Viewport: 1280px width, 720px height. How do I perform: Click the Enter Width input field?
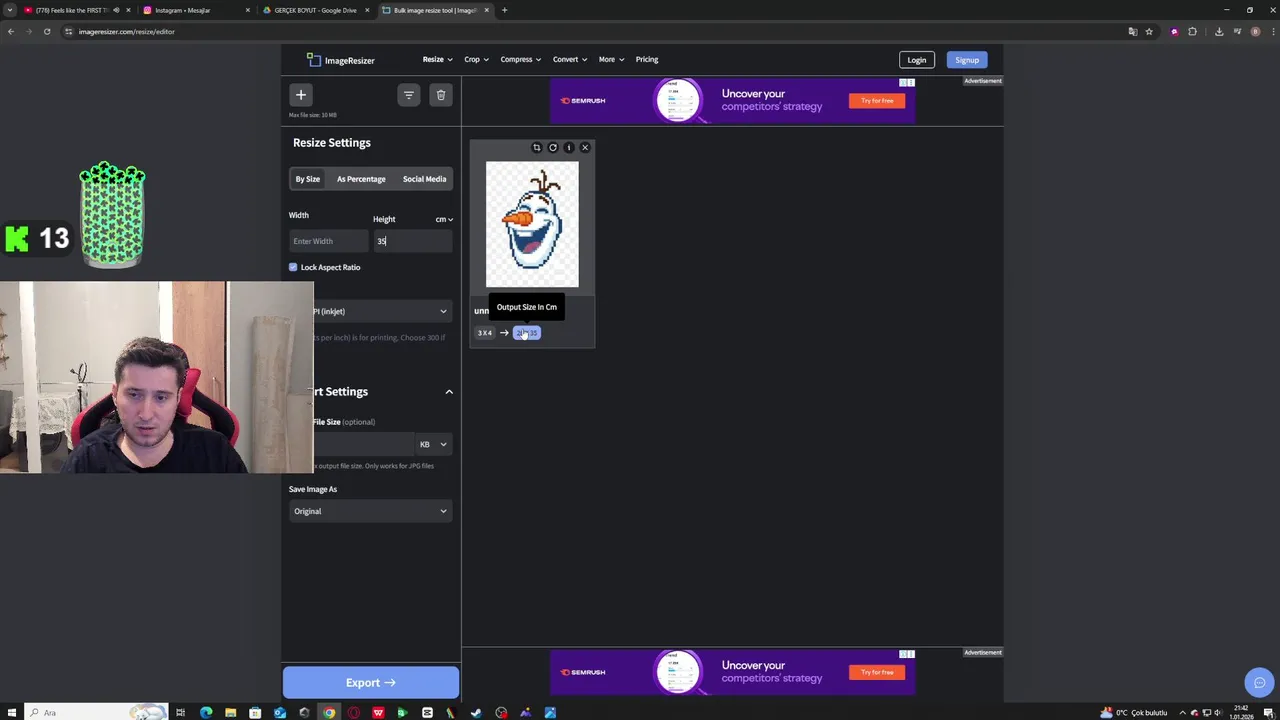coord(328,241)
